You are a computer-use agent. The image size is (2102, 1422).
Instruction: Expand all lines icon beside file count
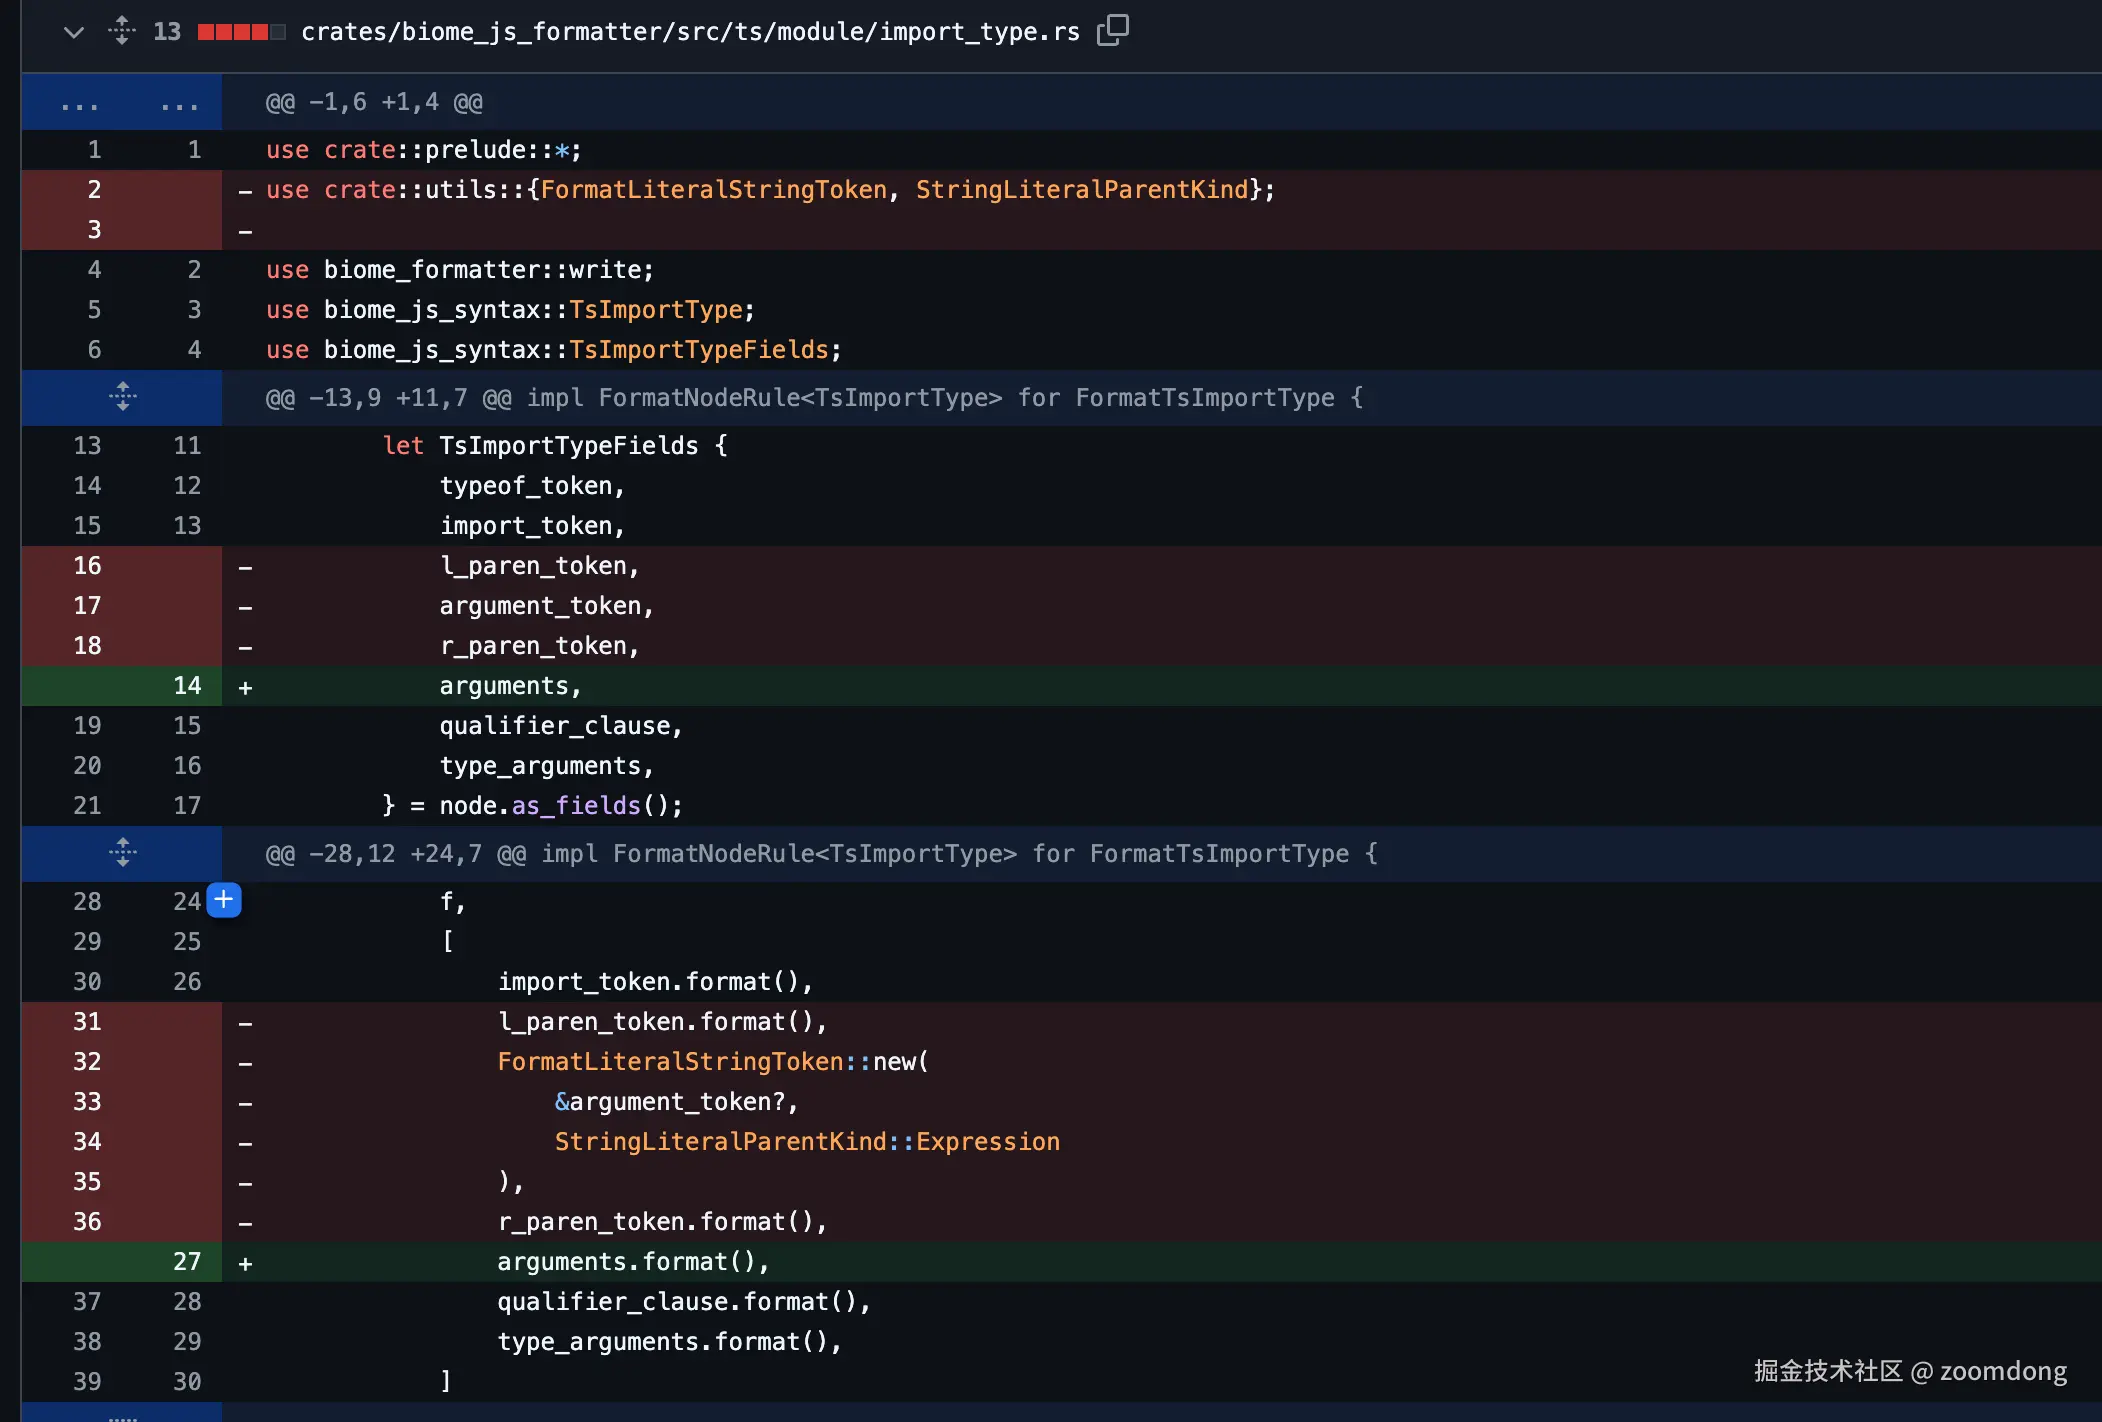[121, 31]
